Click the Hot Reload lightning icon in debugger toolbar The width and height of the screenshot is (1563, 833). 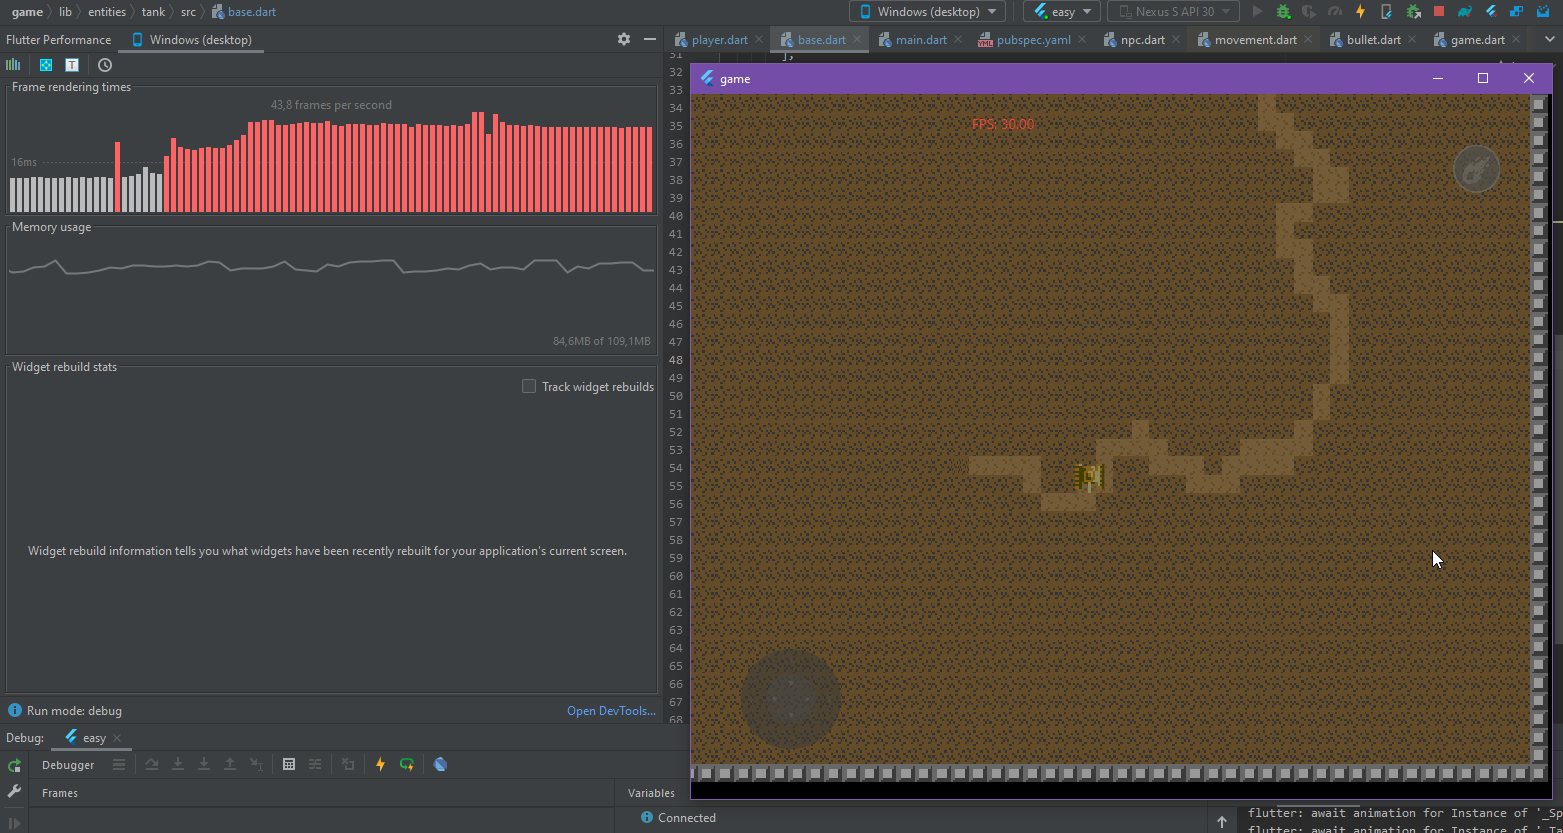(380, 765)
